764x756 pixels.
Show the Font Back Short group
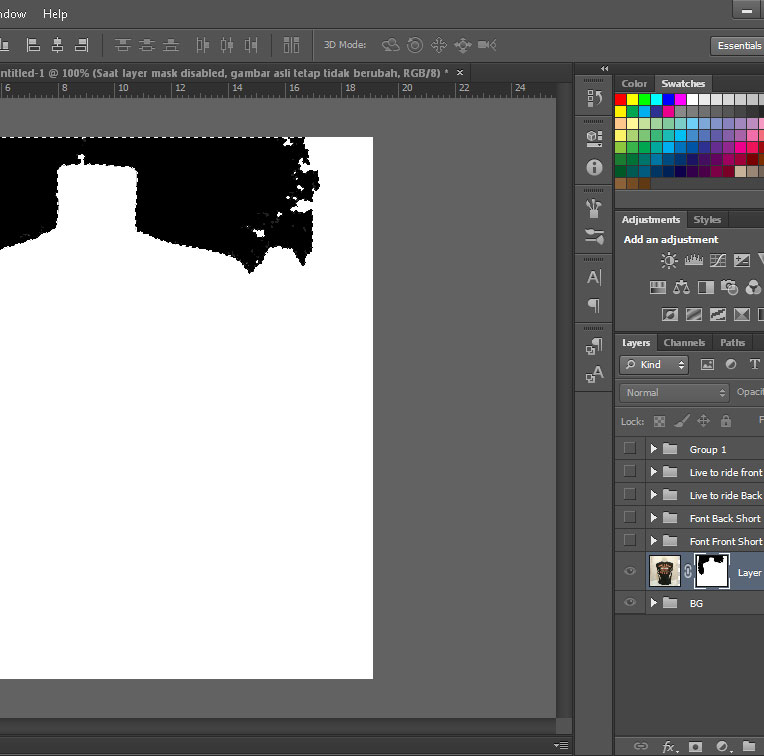[x=629, y=518]
